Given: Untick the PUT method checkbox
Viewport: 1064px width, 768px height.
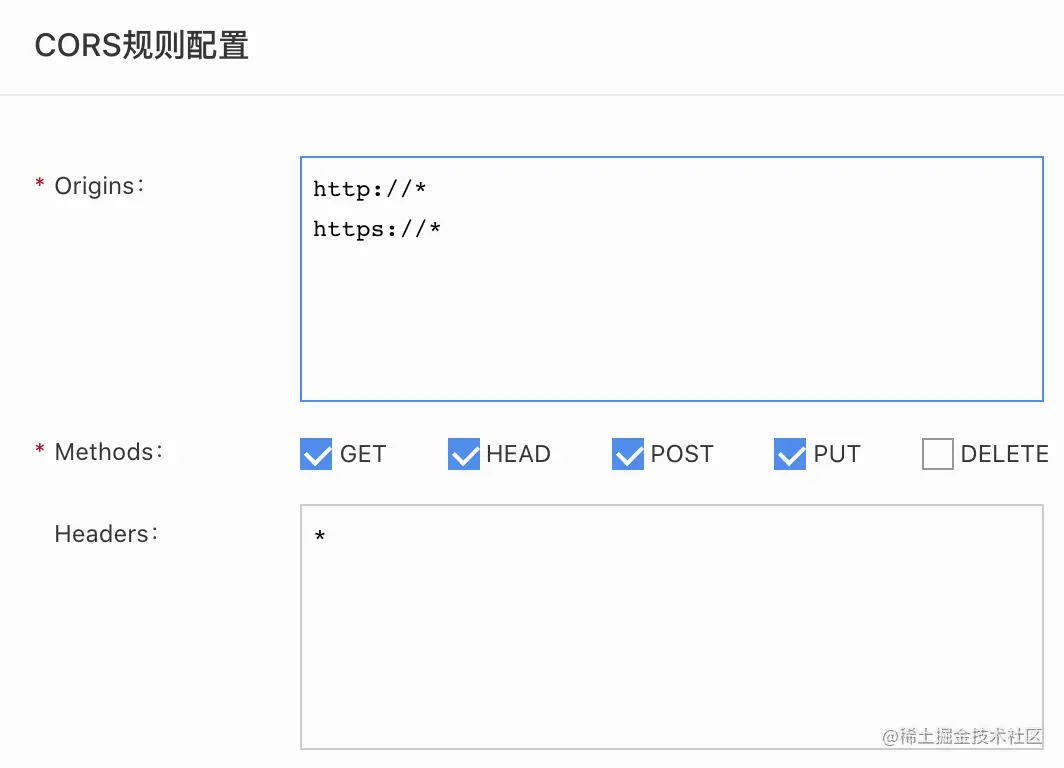Looking at the screenshot, I should point(790,454).
